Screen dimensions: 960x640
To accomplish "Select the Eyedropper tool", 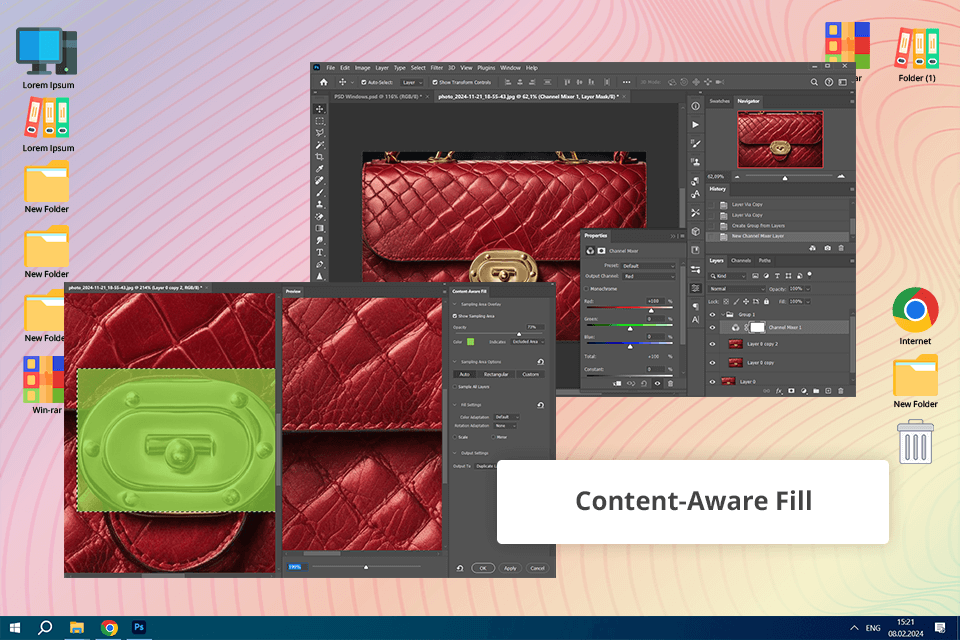I will 320,169.
